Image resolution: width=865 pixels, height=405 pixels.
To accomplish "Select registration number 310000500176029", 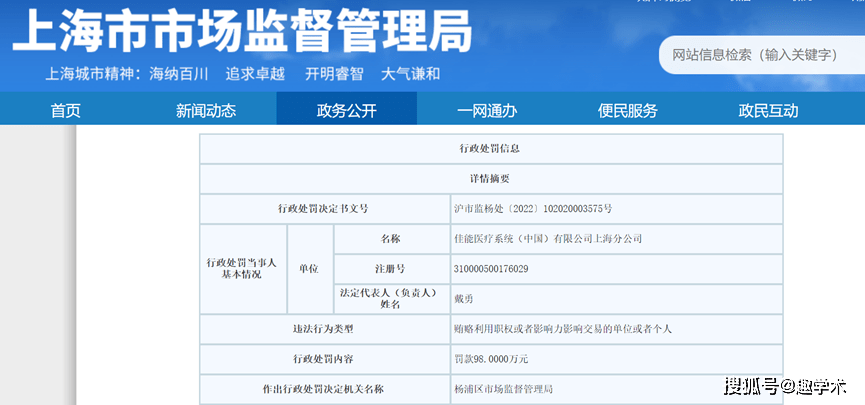I will pyautogui.click(x=490, y=269).
